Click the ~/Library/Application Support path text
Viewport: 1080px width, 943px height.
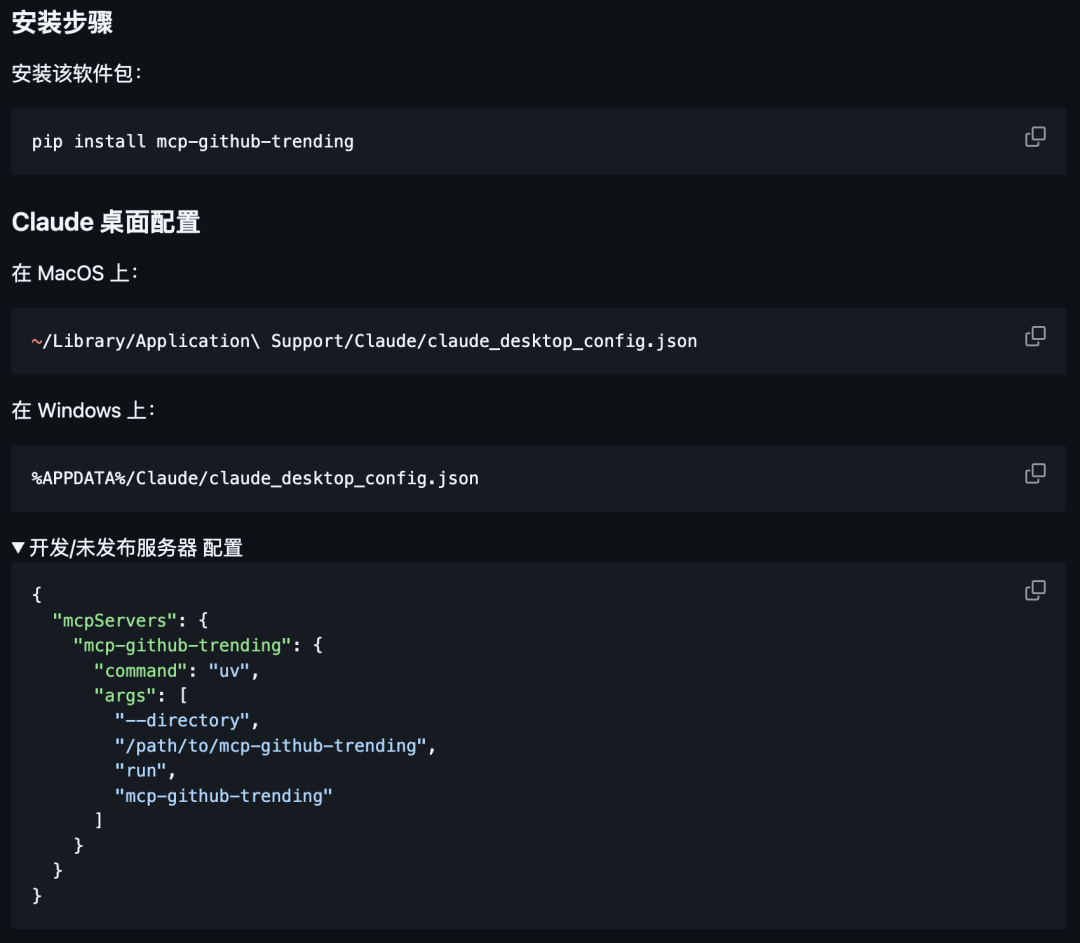[x=364, y=341]
